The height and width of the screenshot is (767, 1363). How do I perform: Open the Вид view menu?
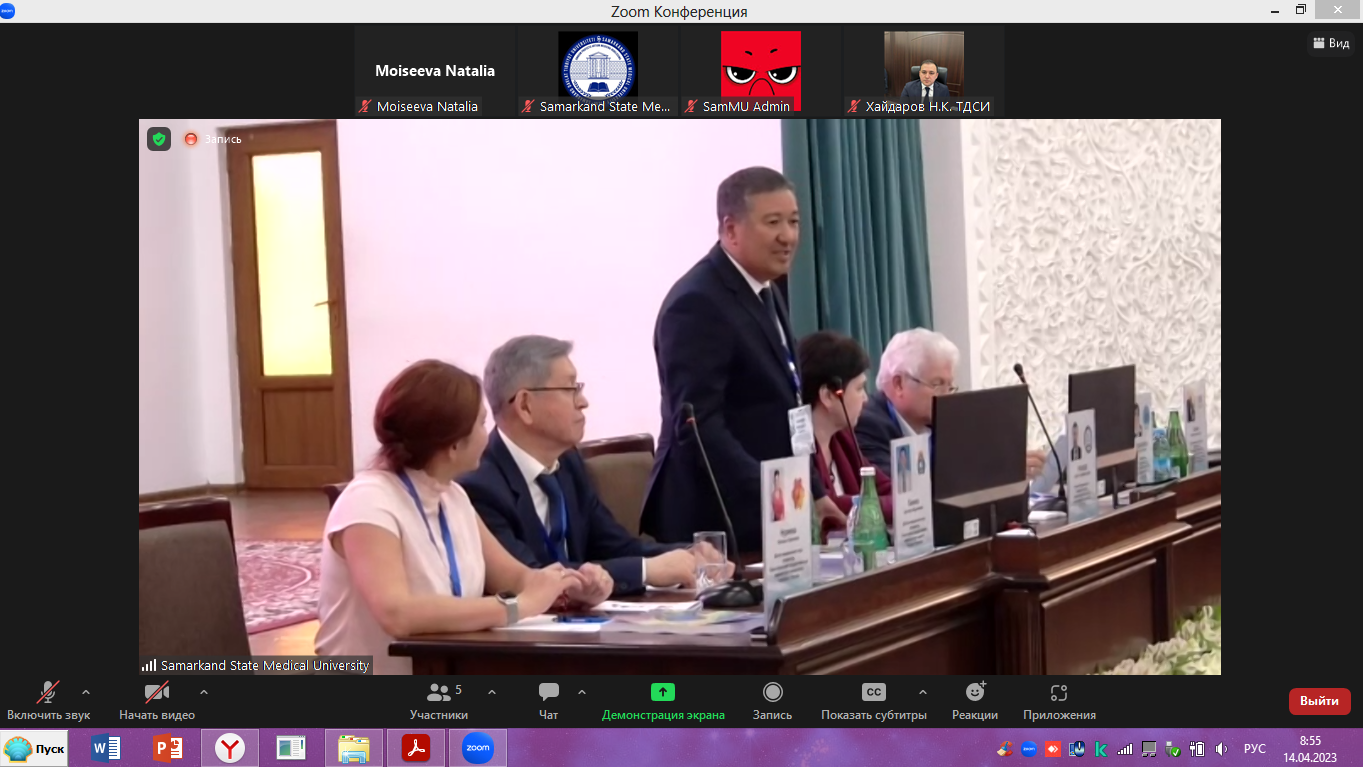(x=1331, y=43)
